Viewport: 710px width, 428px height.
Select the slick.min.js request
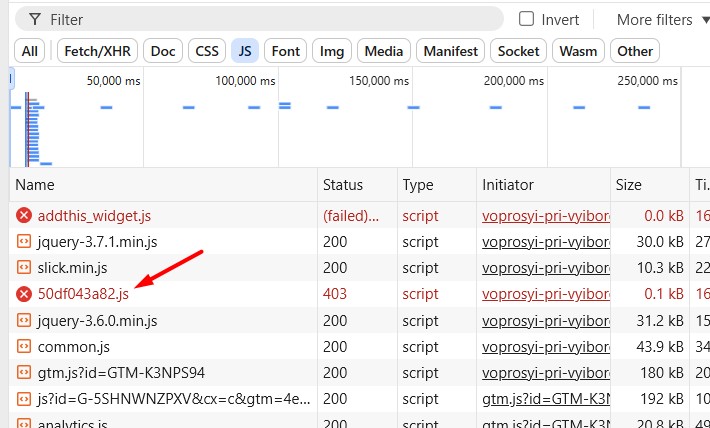click(x=72, y=268)
